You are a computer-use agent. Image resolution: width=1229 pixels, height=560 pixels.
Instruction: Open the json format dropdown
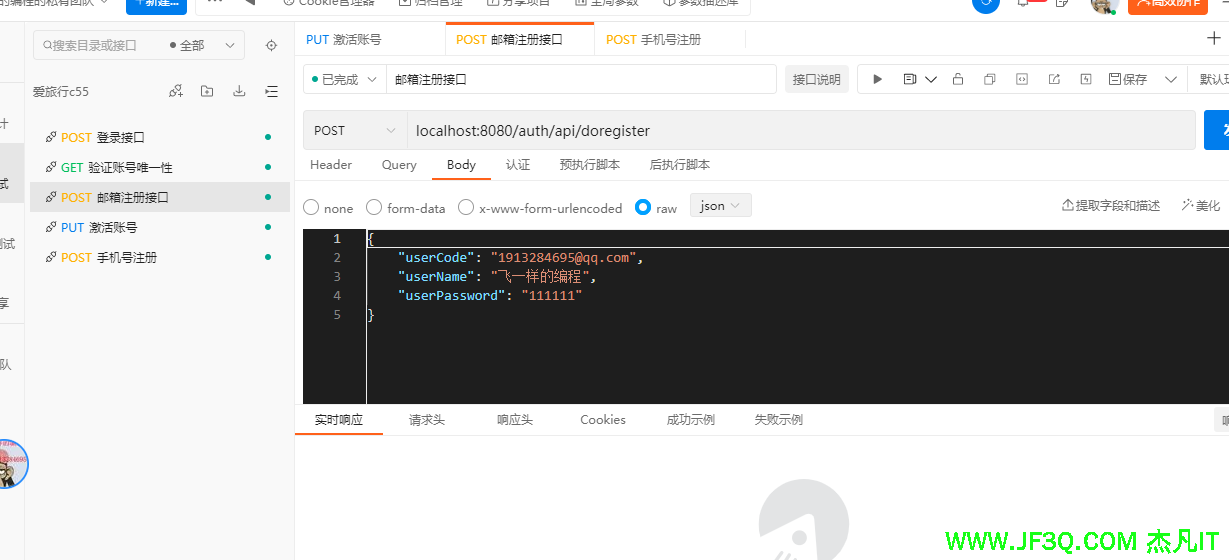click(720, 206)
